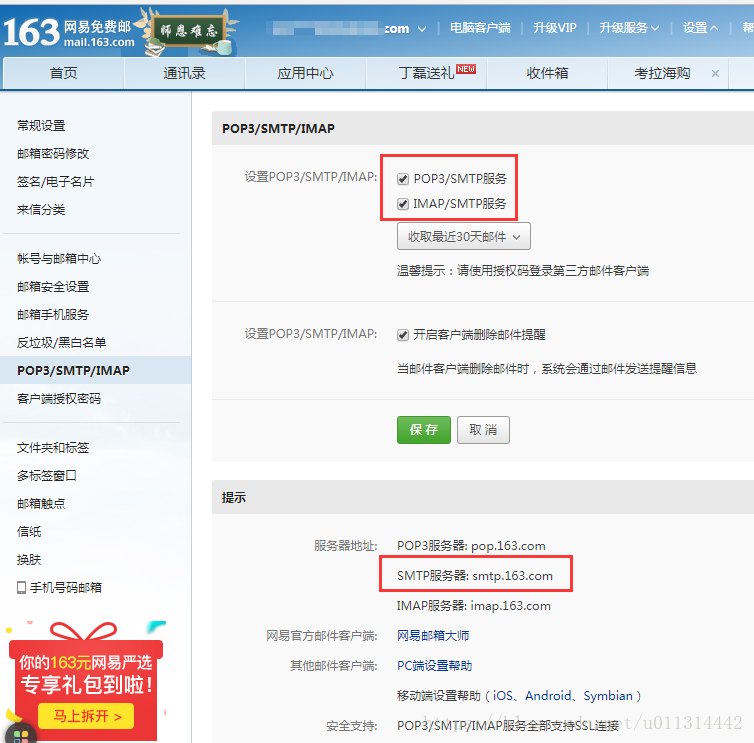
Task: Click the 163 mail logo
Action: click(x=68, y=32)
